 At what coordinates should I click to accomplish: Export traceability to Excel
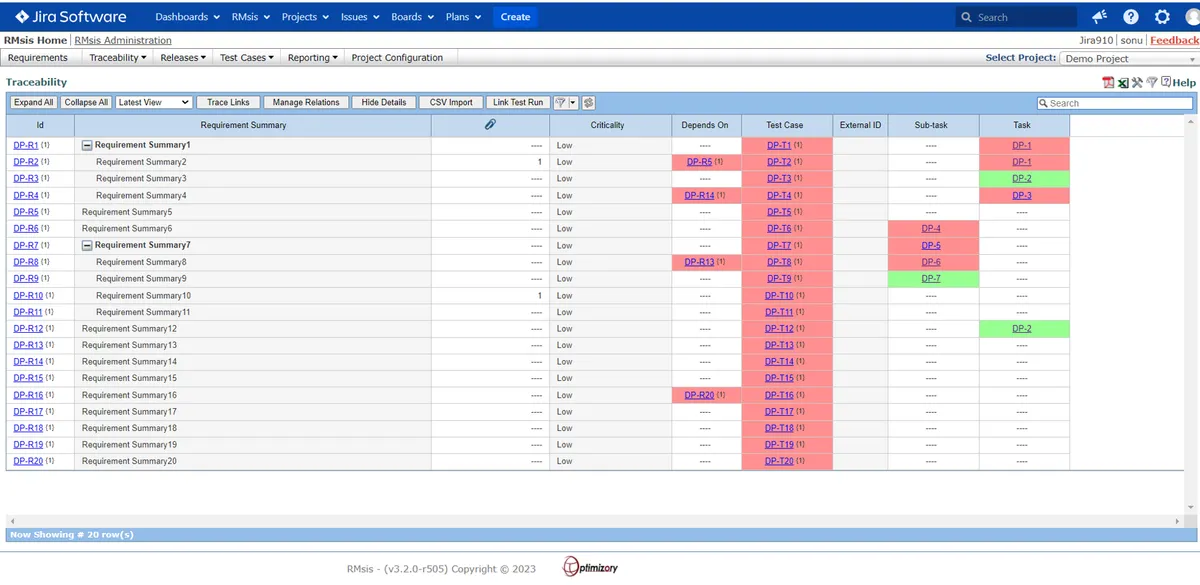1123,82
